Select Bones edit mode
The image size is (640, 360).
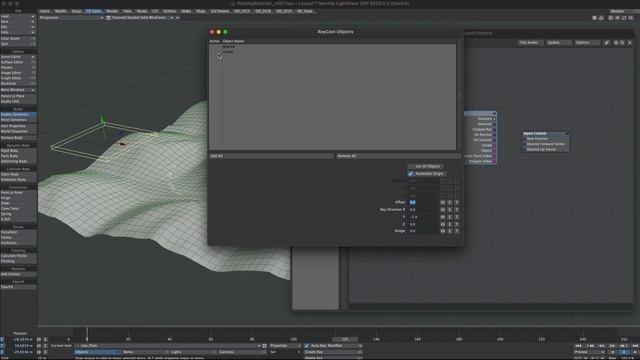click(x=146, y=352)
